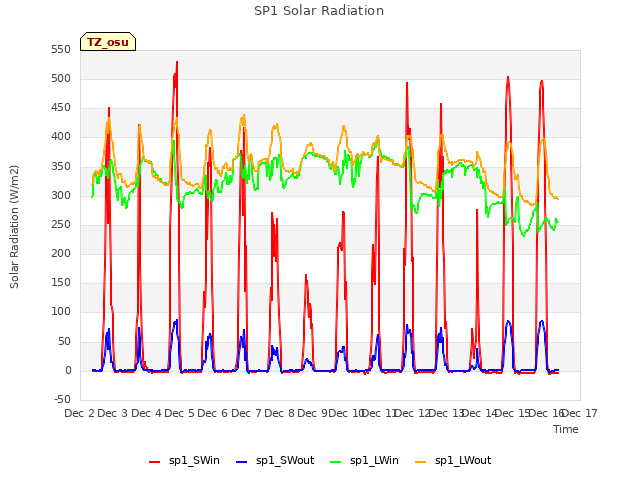Click the -50 y-axis tick label
640x480 pixels.
[x=62, y=399]
